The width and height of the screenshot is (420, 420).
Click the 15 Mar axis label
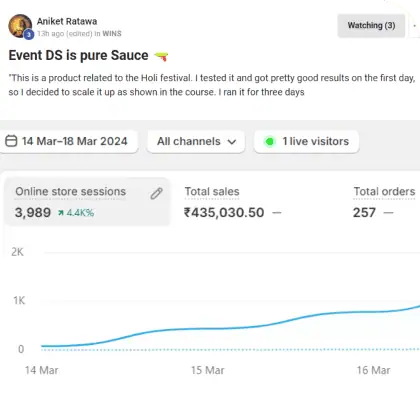point(208,370)
